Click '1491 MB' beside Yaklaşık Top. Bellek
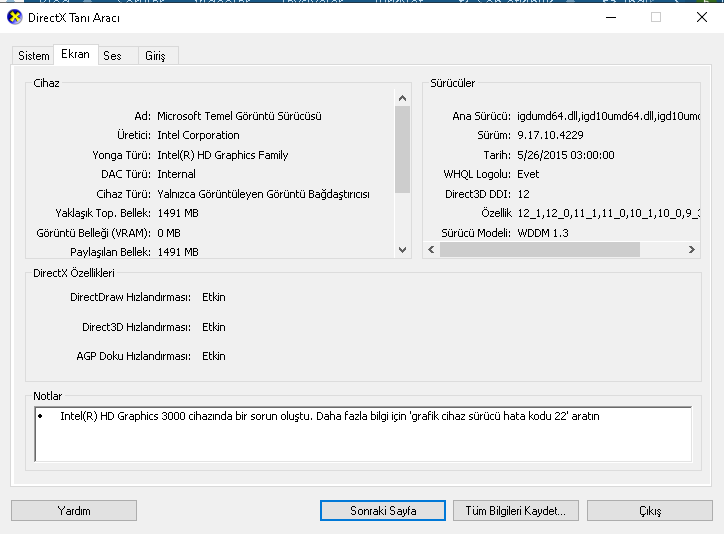Viewport: 724px width, 534px height. tap(178, 213)
